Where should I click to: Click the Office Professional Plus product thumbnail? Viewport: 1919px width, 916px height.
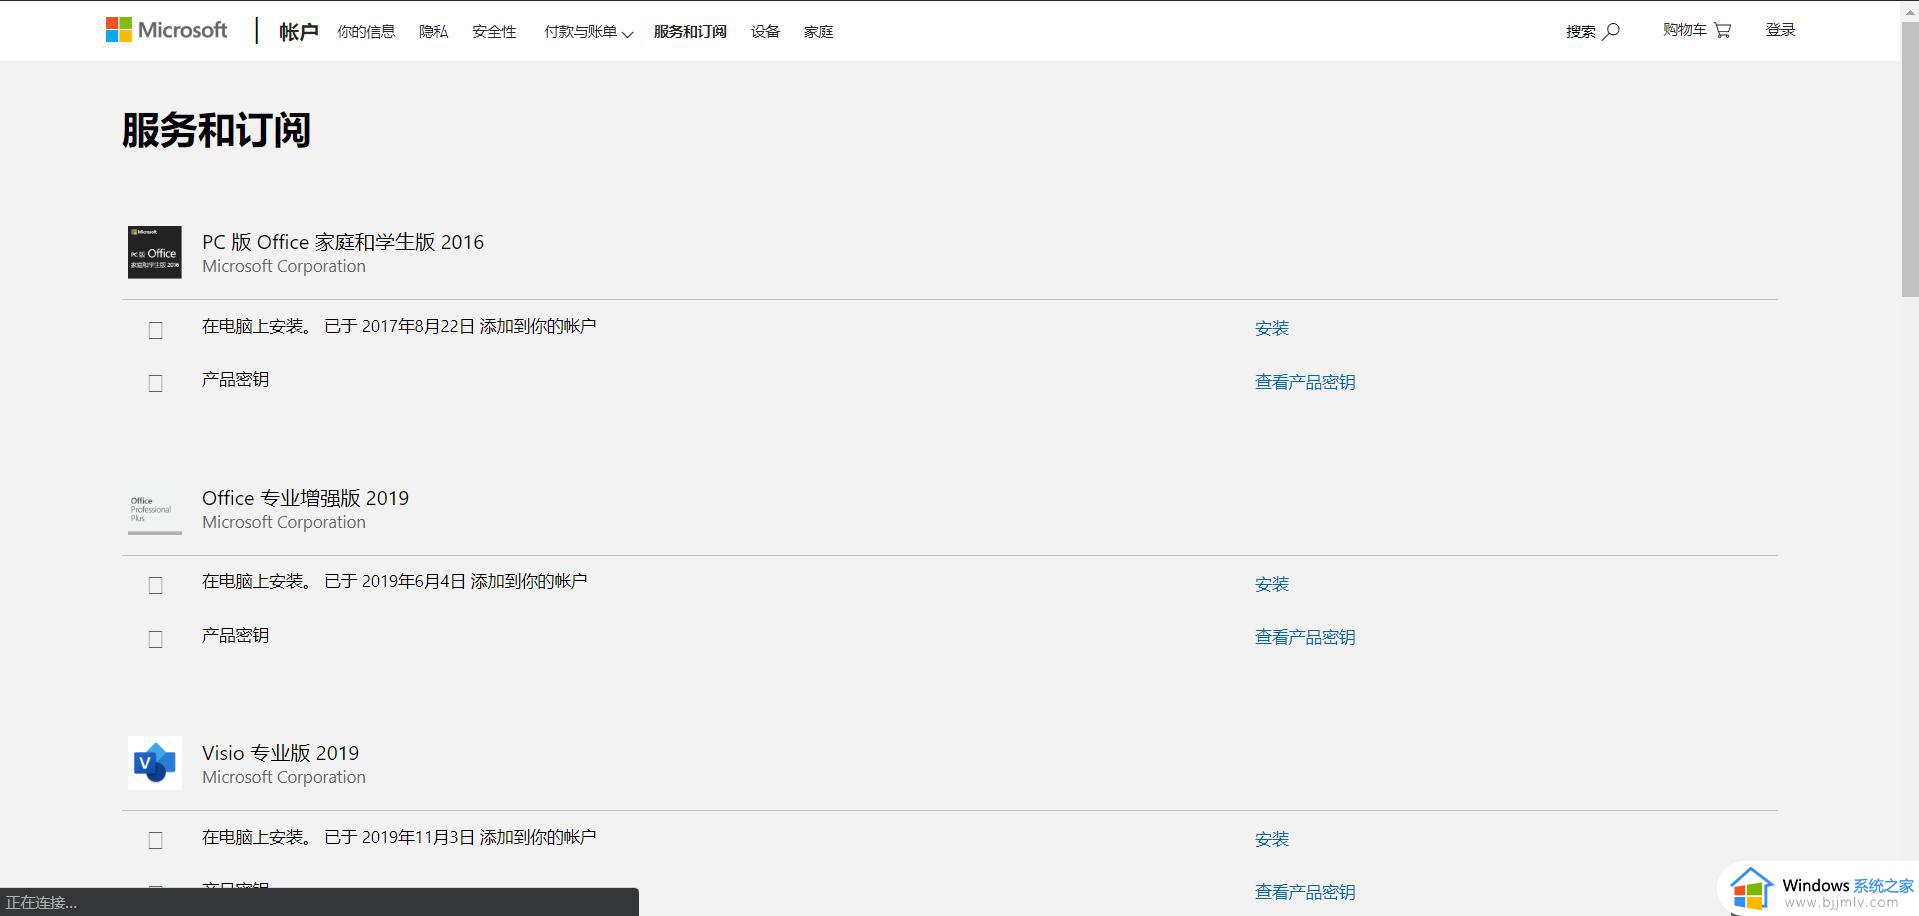155,508
